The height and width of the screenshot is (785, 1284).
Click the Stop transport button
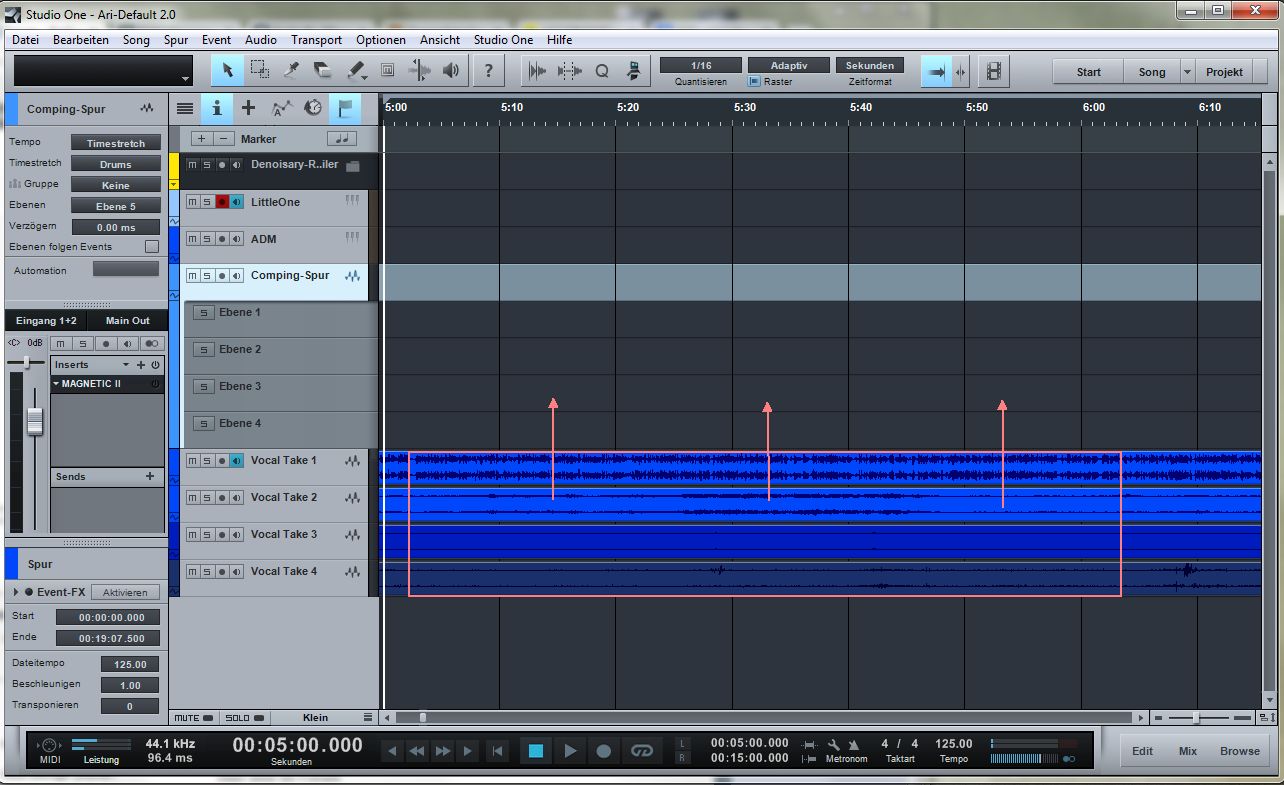click(536, 751)
